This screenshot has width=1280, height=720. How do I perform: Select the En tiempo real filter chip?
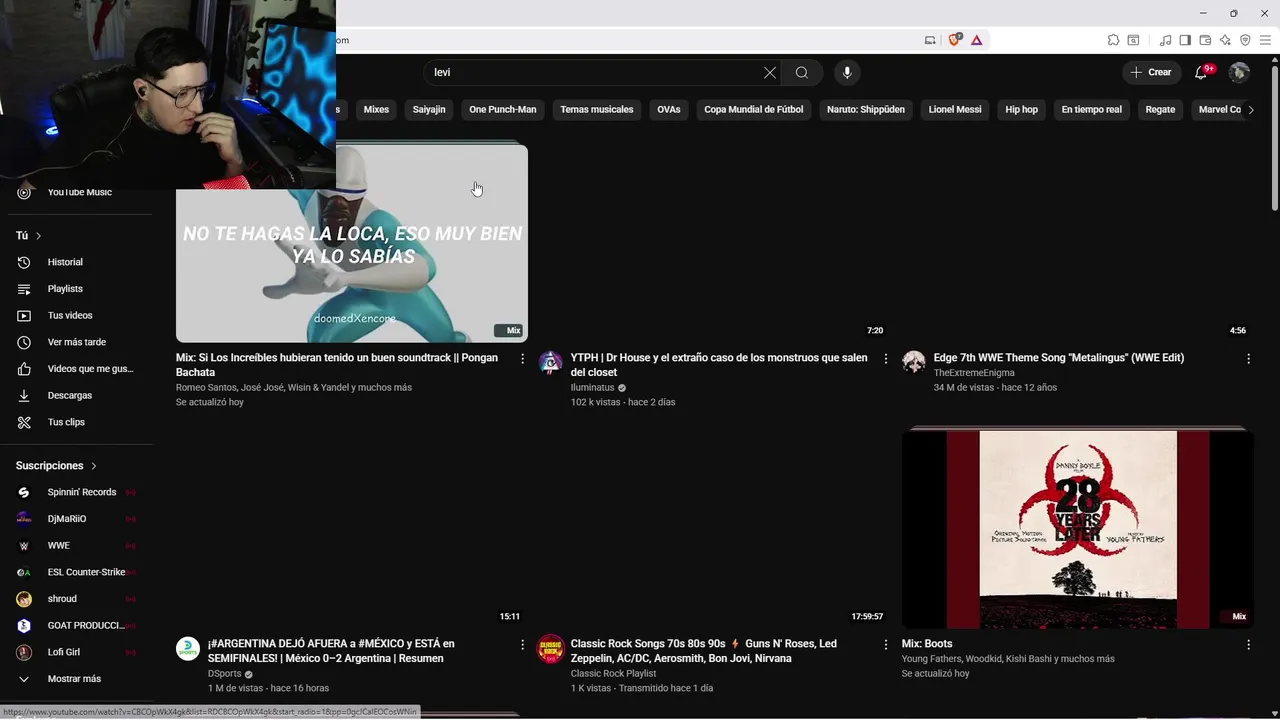1092,110
